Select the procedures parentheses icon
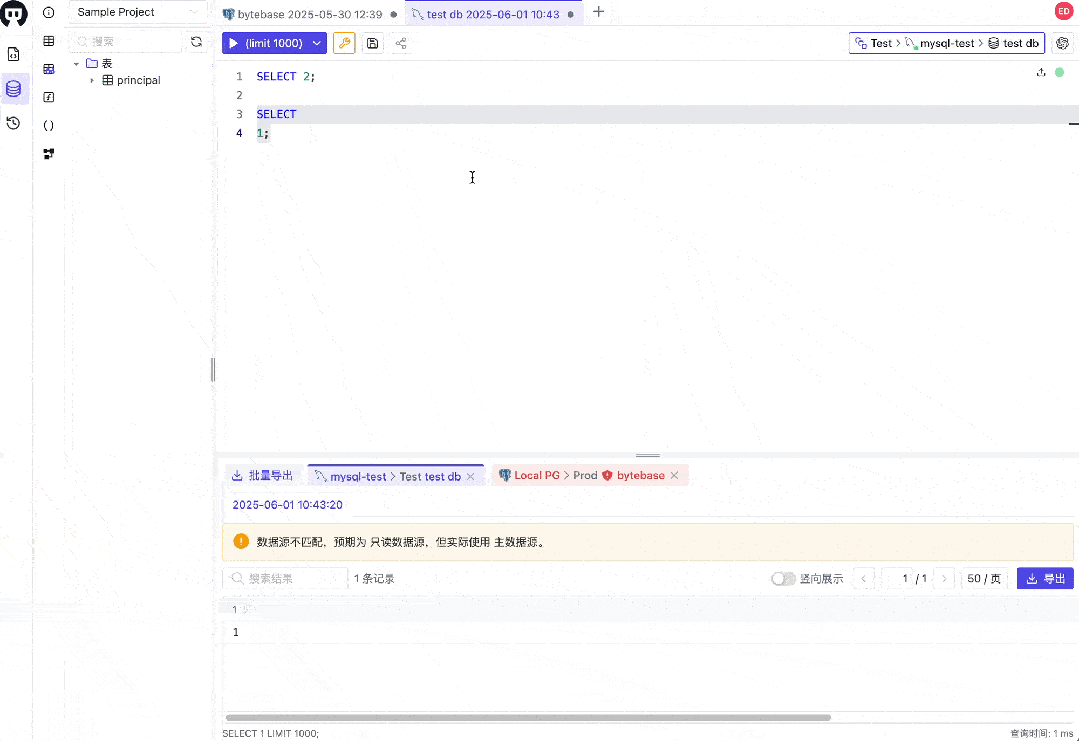 pyautogui.click(x=48, y=125)
